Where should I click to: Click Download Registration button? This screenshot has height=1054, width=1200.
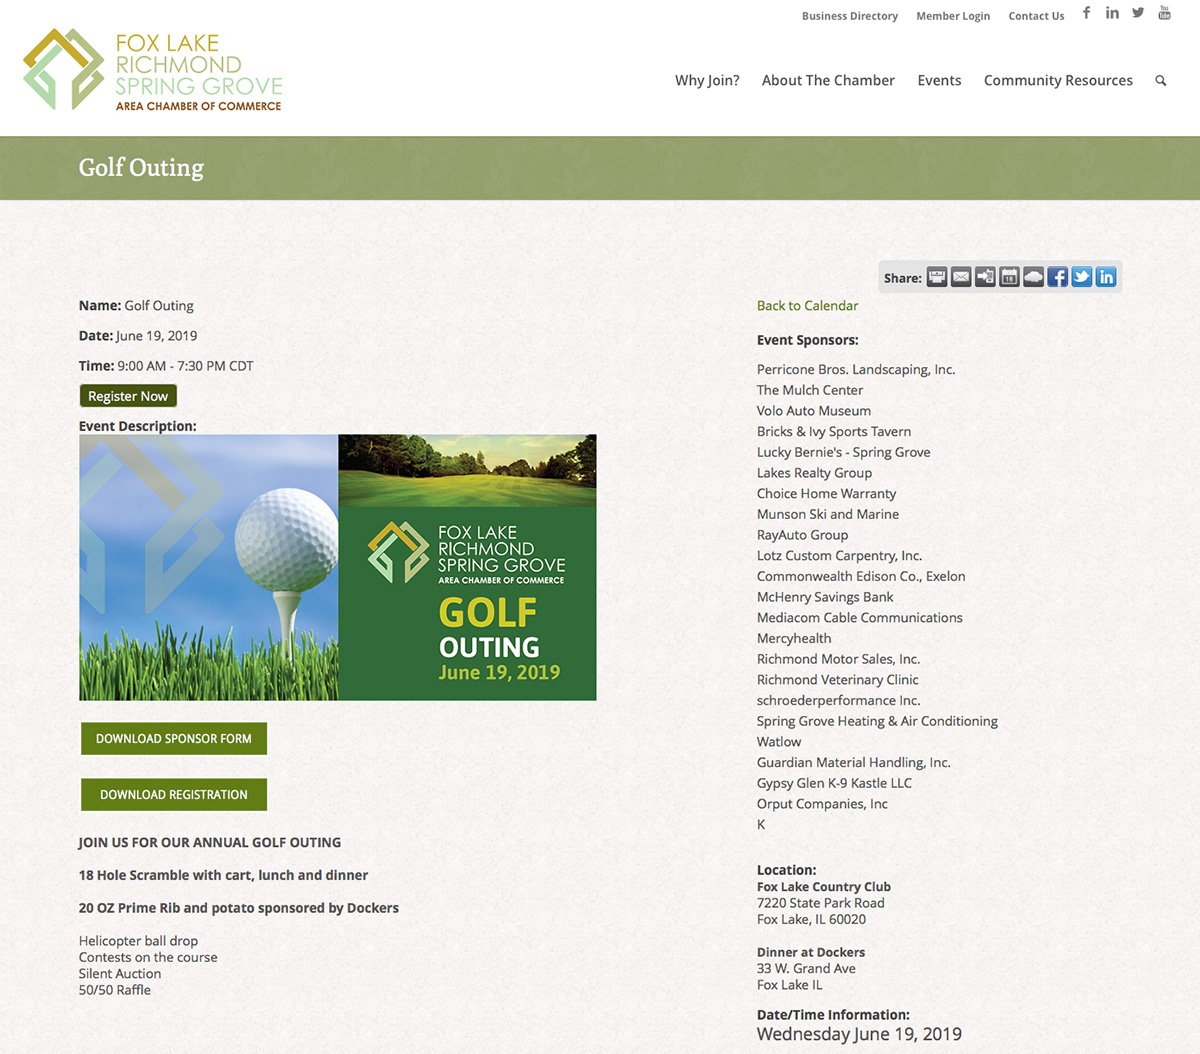click(174, 795)
